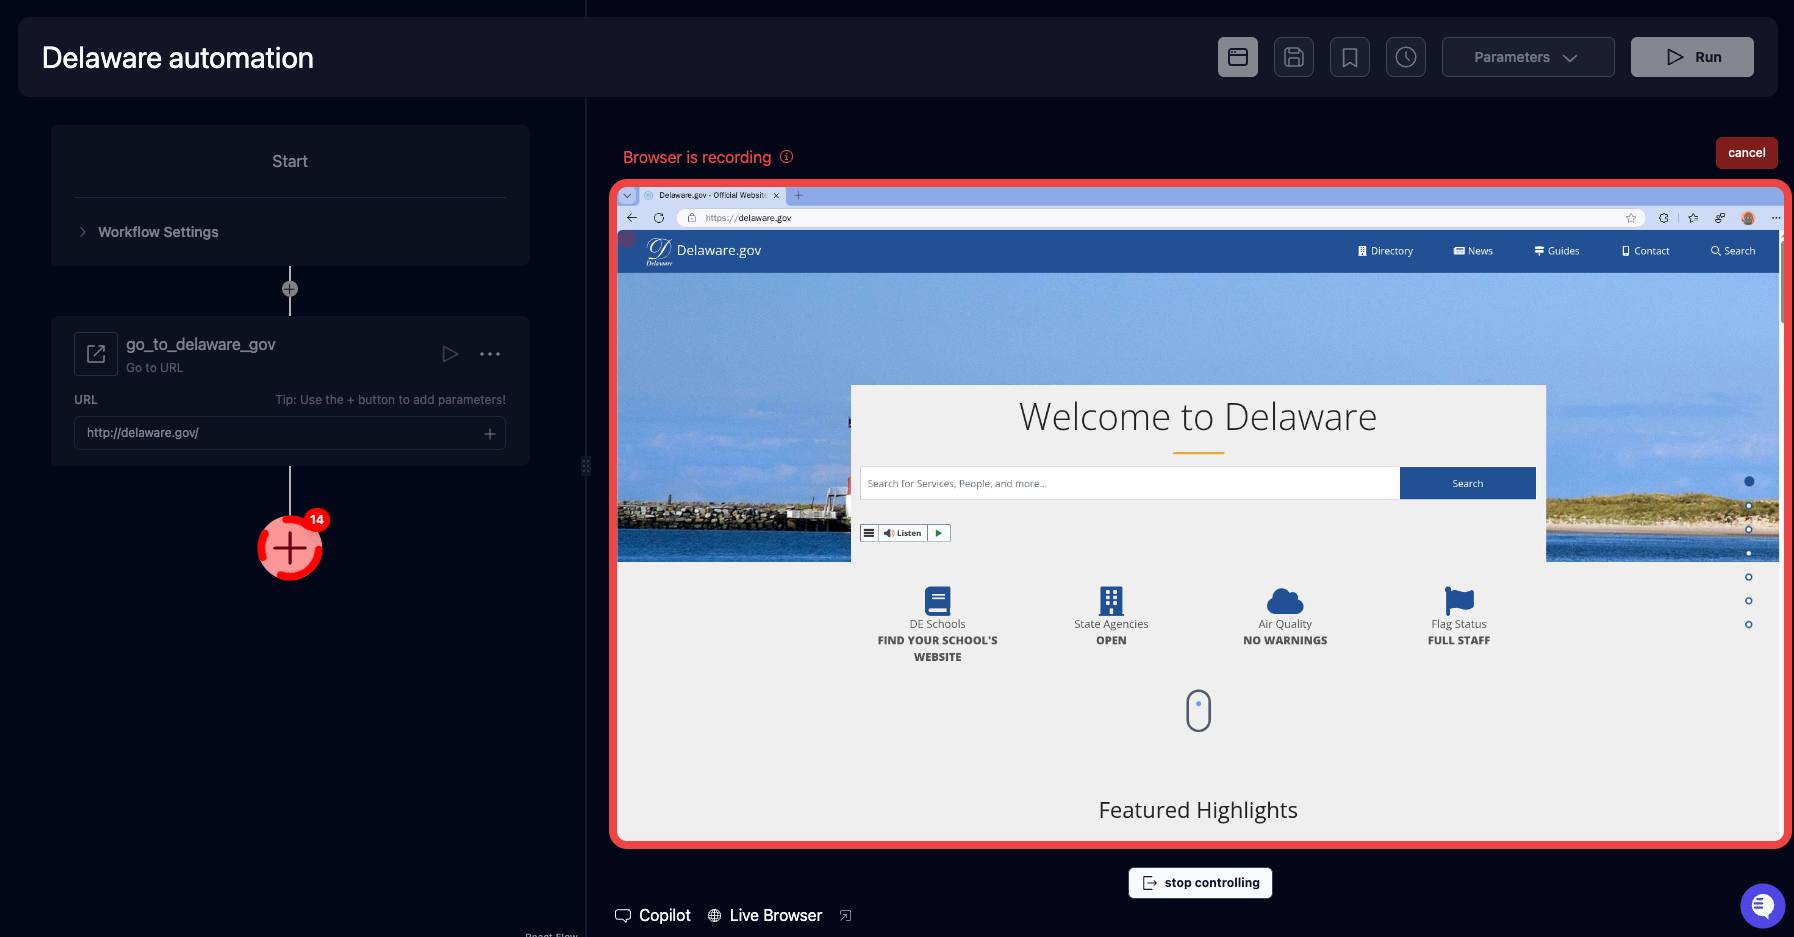
Task: Open a new browser tab
Action: click(799, 196)
